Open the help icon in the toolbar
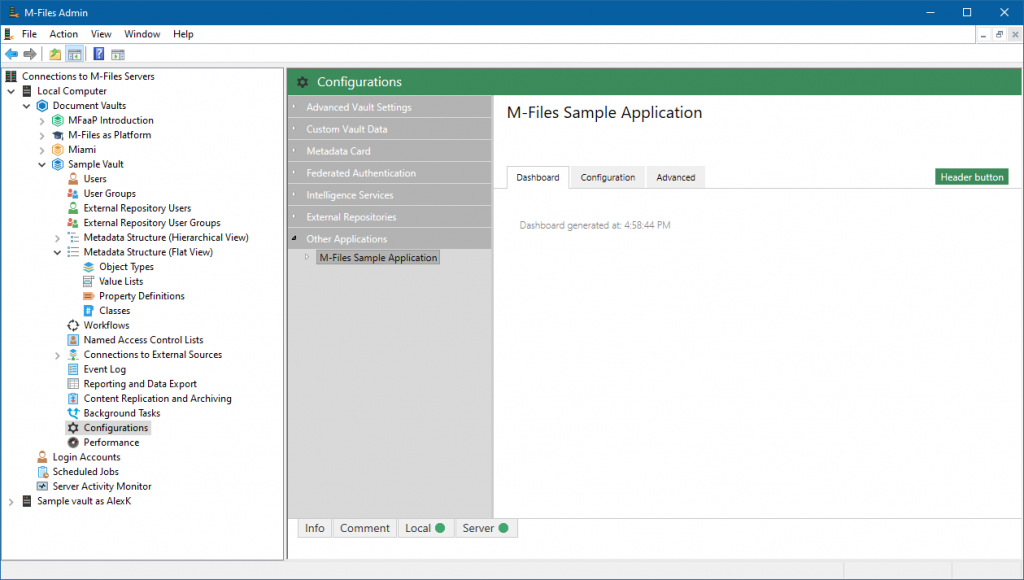The width and height of the screenshot is (1024, 580). [x=97, y=54]
